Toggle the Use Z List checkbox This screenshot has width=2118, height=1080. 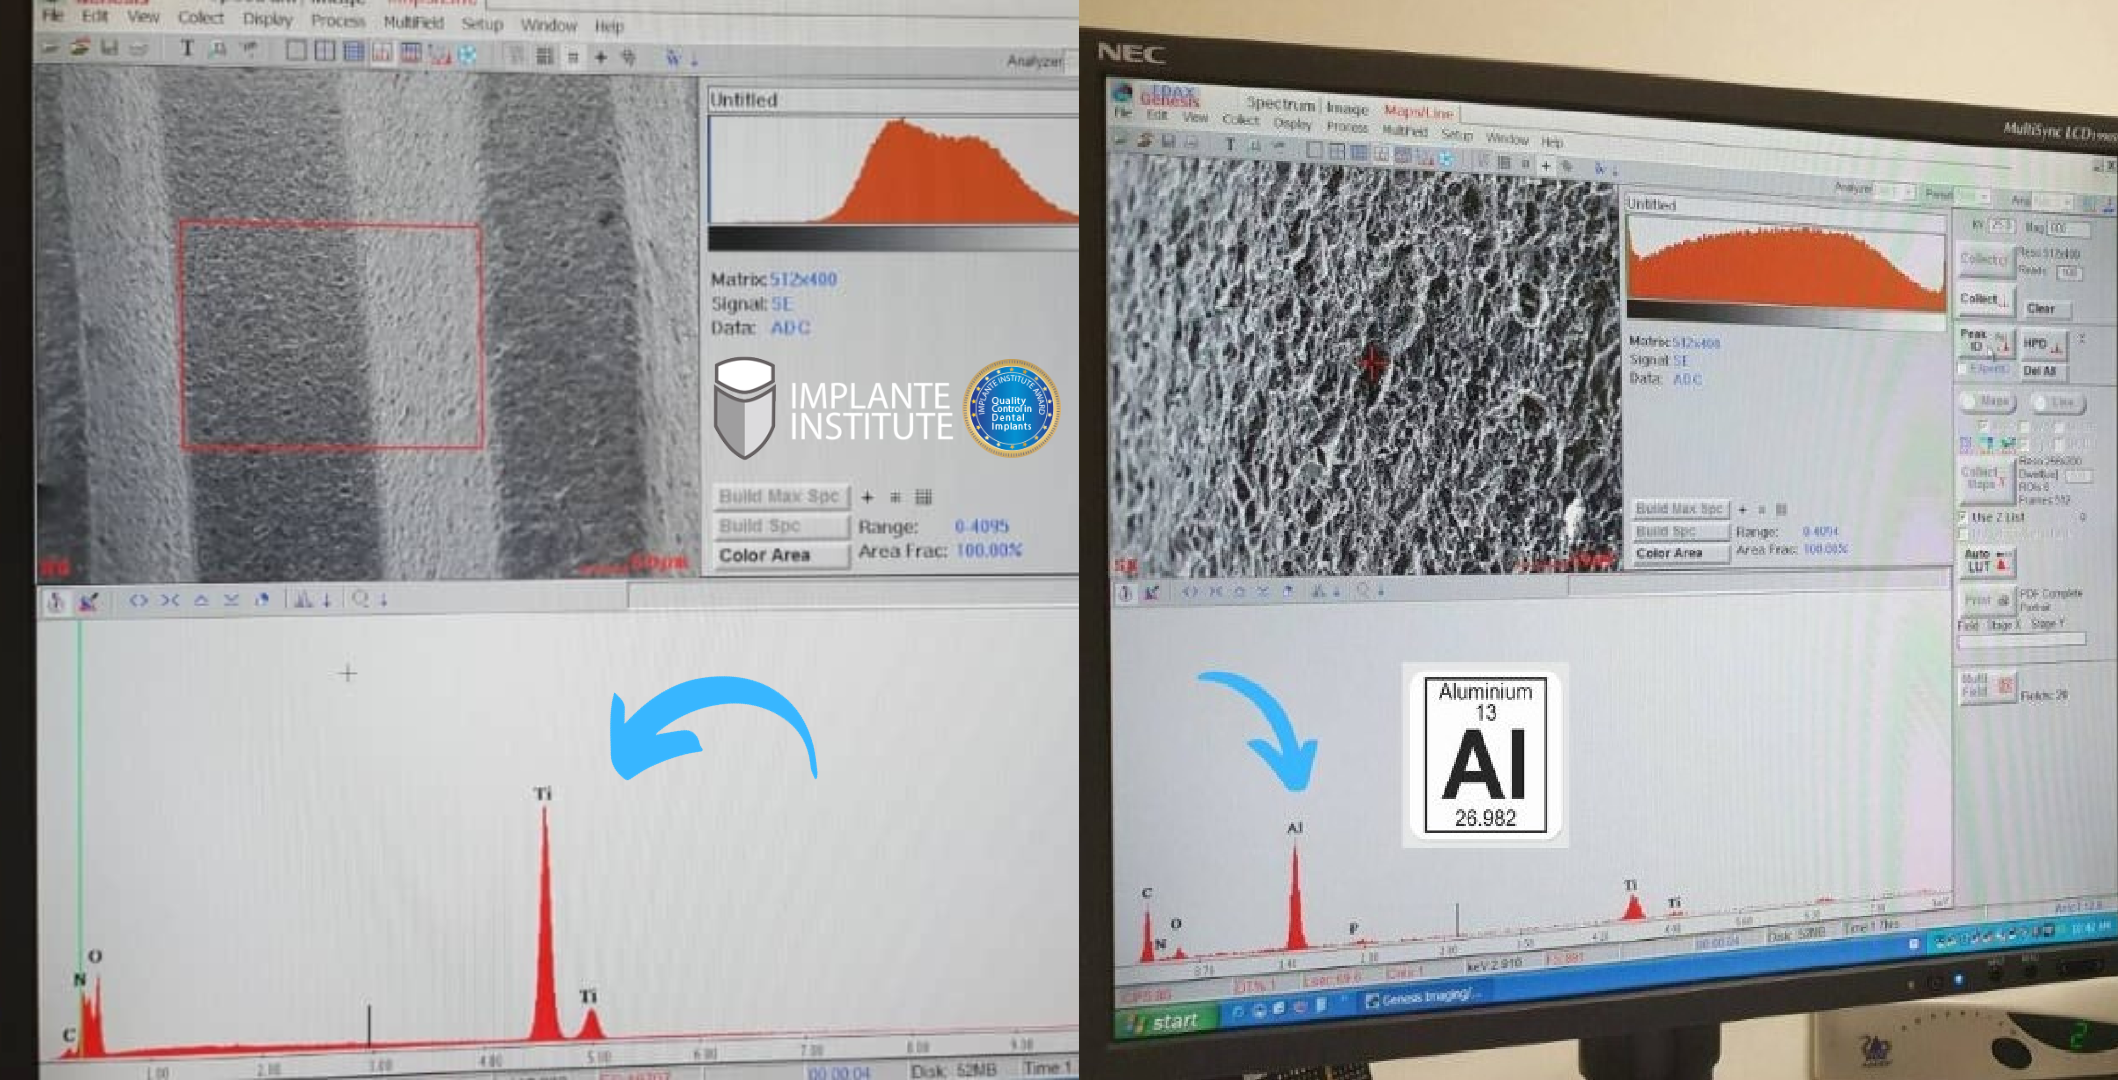click(1963, 517)
